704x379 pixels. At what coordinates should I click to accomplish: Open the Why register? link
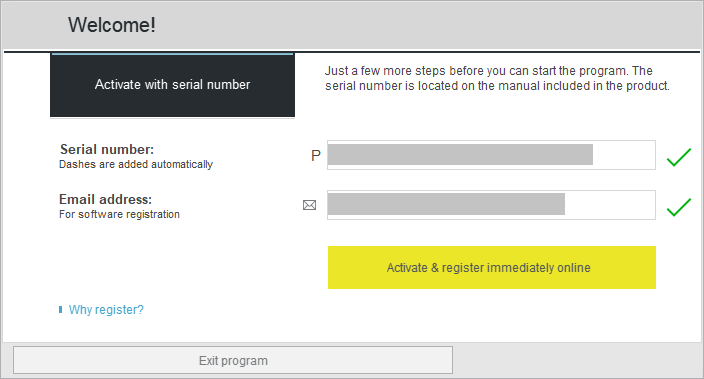pos(106,309)
